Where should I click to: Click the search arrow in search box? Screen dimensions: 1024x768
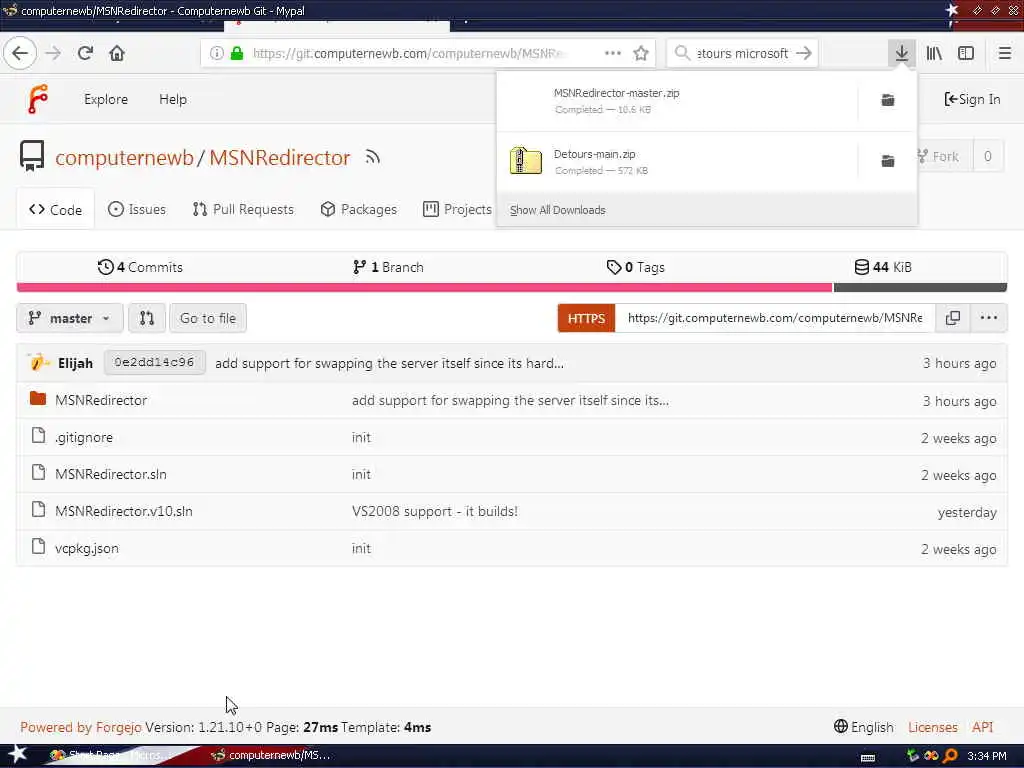(x=804, y=53)
